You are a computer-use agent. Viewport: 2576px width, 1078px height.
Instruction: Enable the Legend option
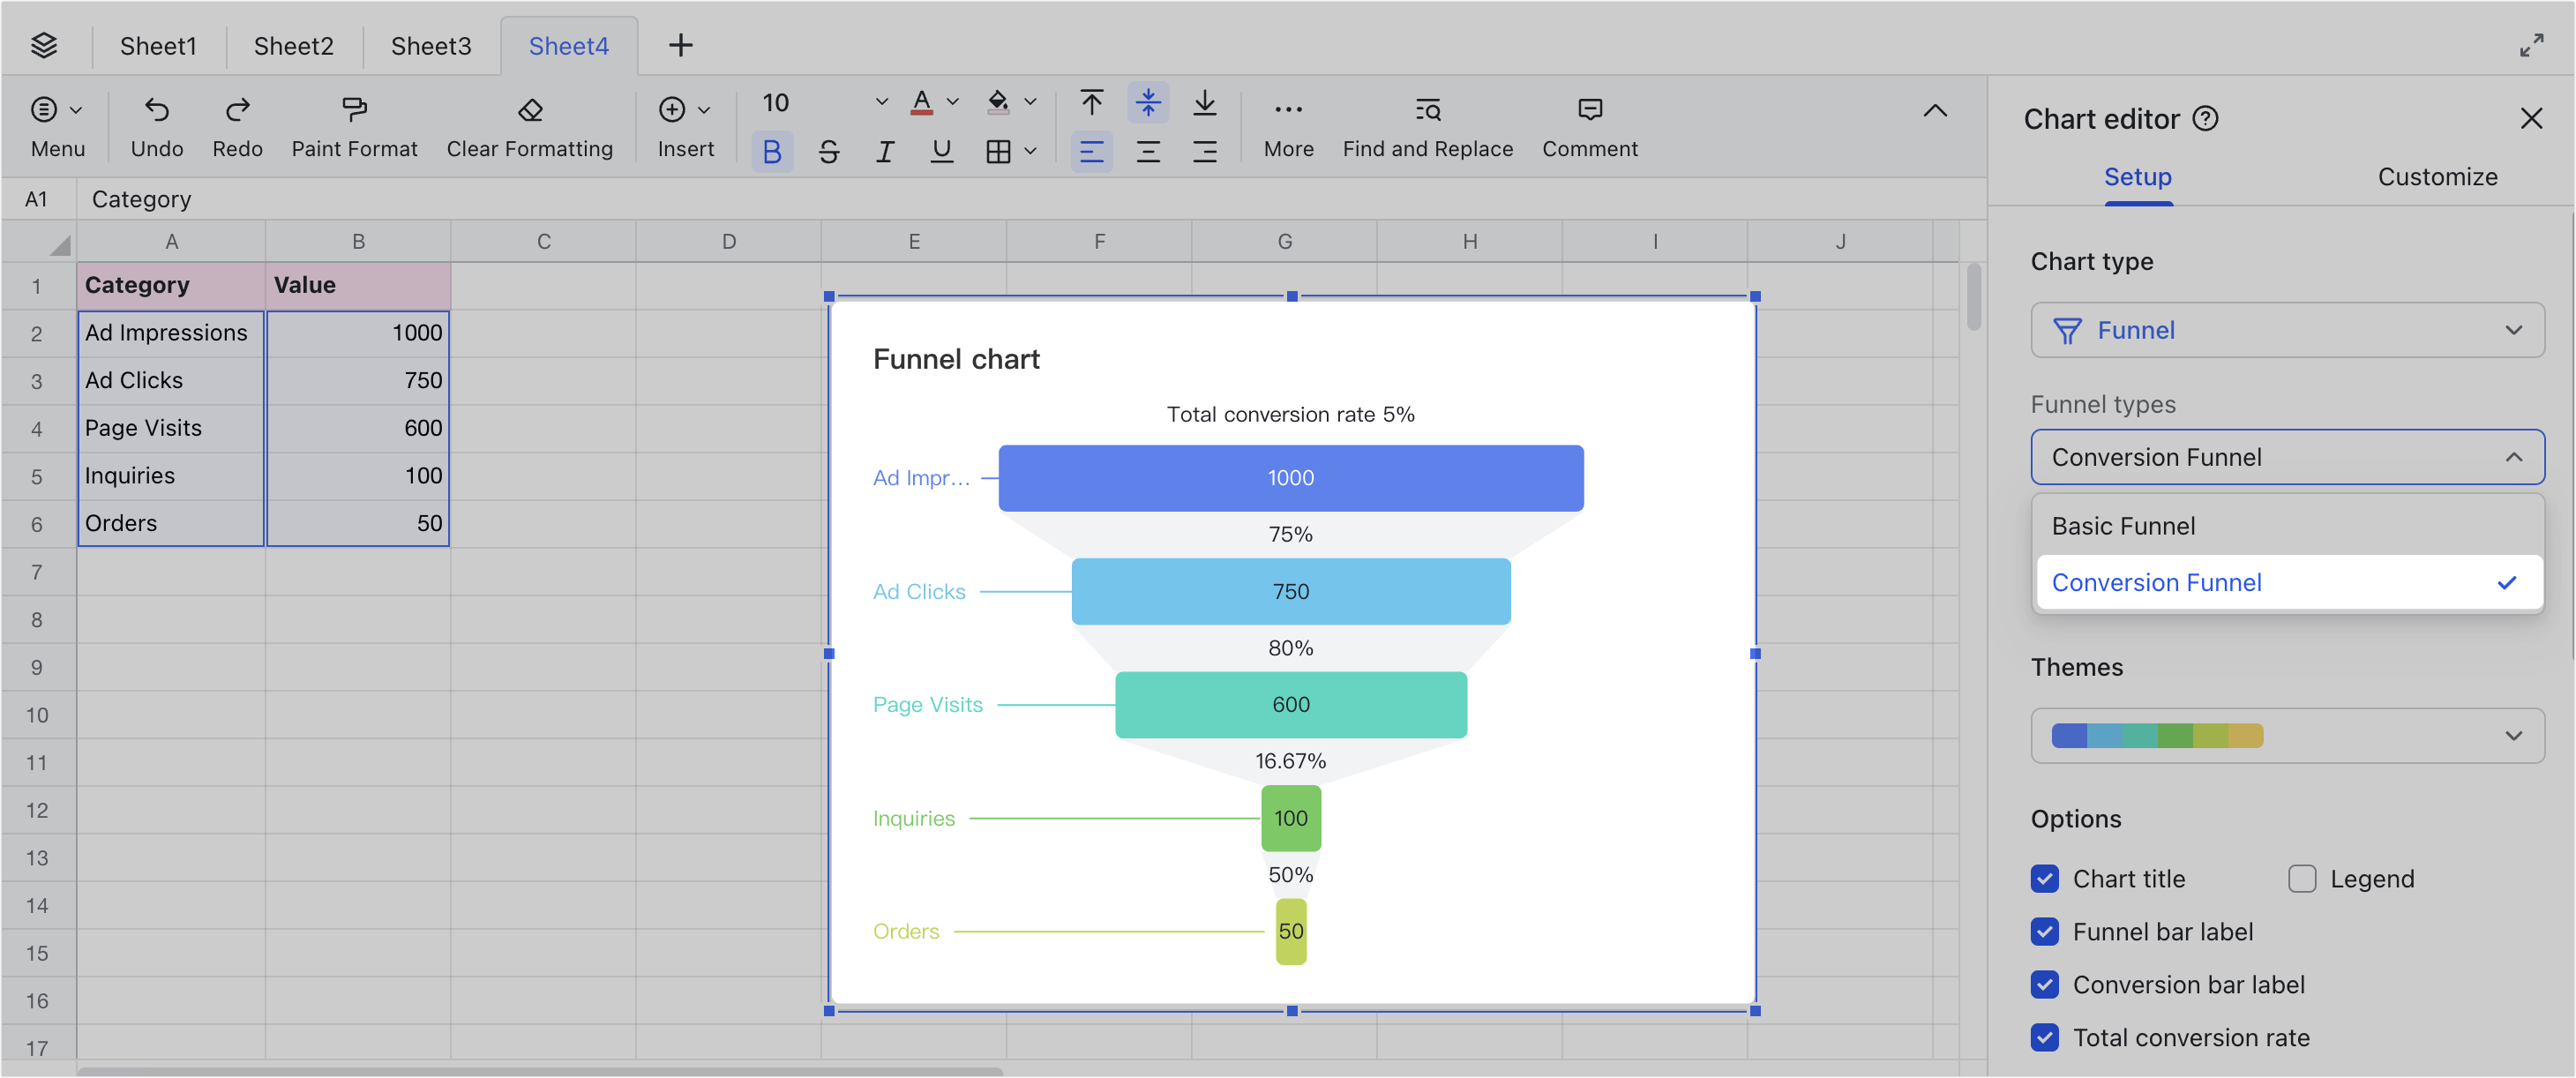tap(2303, 879)
